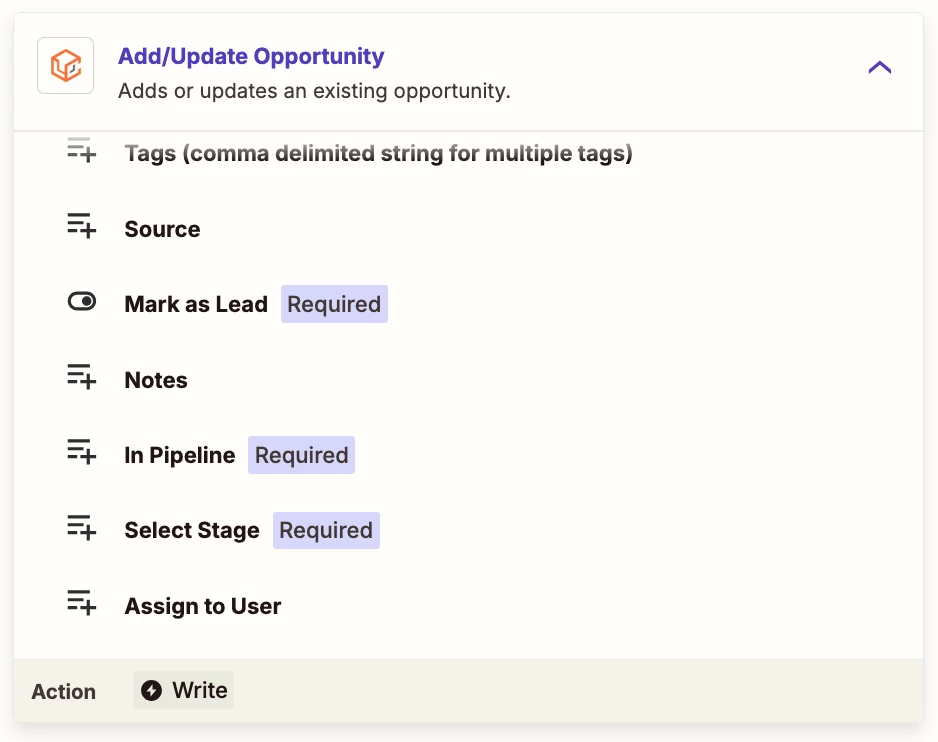Click the toggle icon beside Mark as Lead

[x=81, y=301]
